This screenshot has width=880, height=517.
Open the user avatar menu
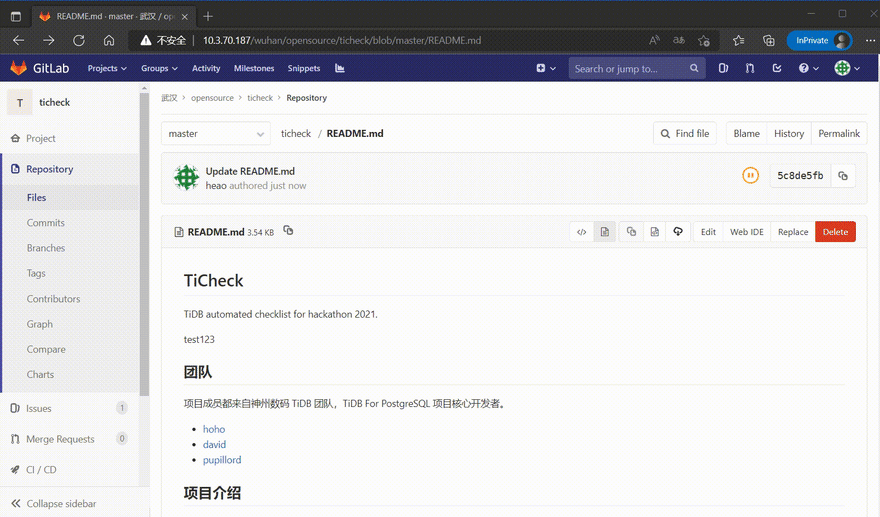847,68
